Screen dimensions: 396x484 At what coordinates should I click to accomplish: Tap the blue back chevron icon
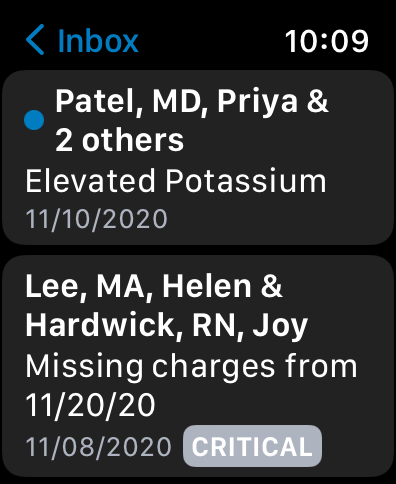click(x=35, y=39)
